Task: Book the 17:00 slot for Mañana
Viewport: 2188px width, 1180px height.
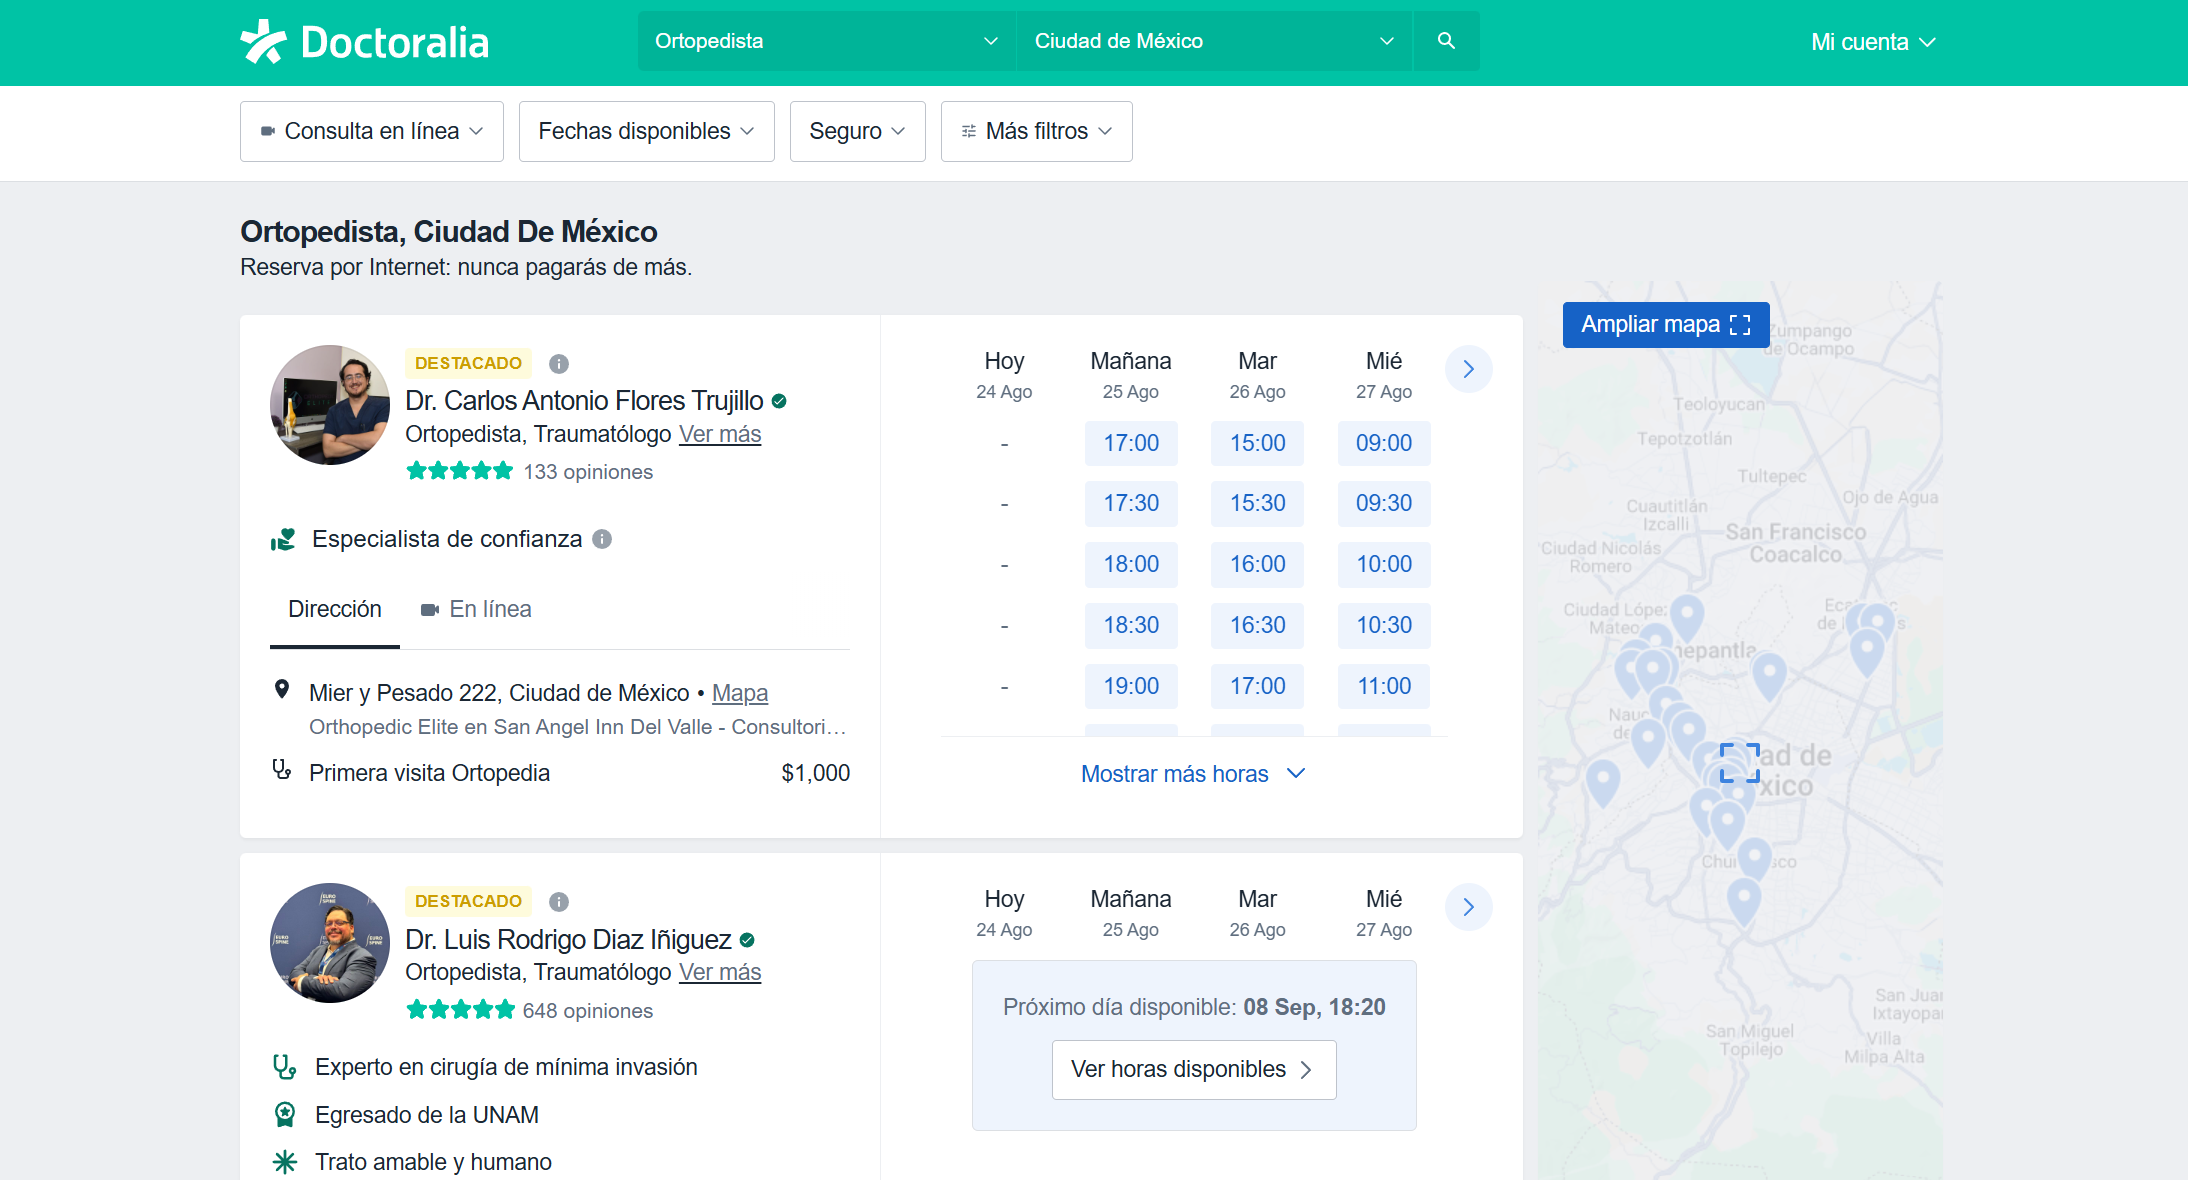Action: (x=1130, y=443)
